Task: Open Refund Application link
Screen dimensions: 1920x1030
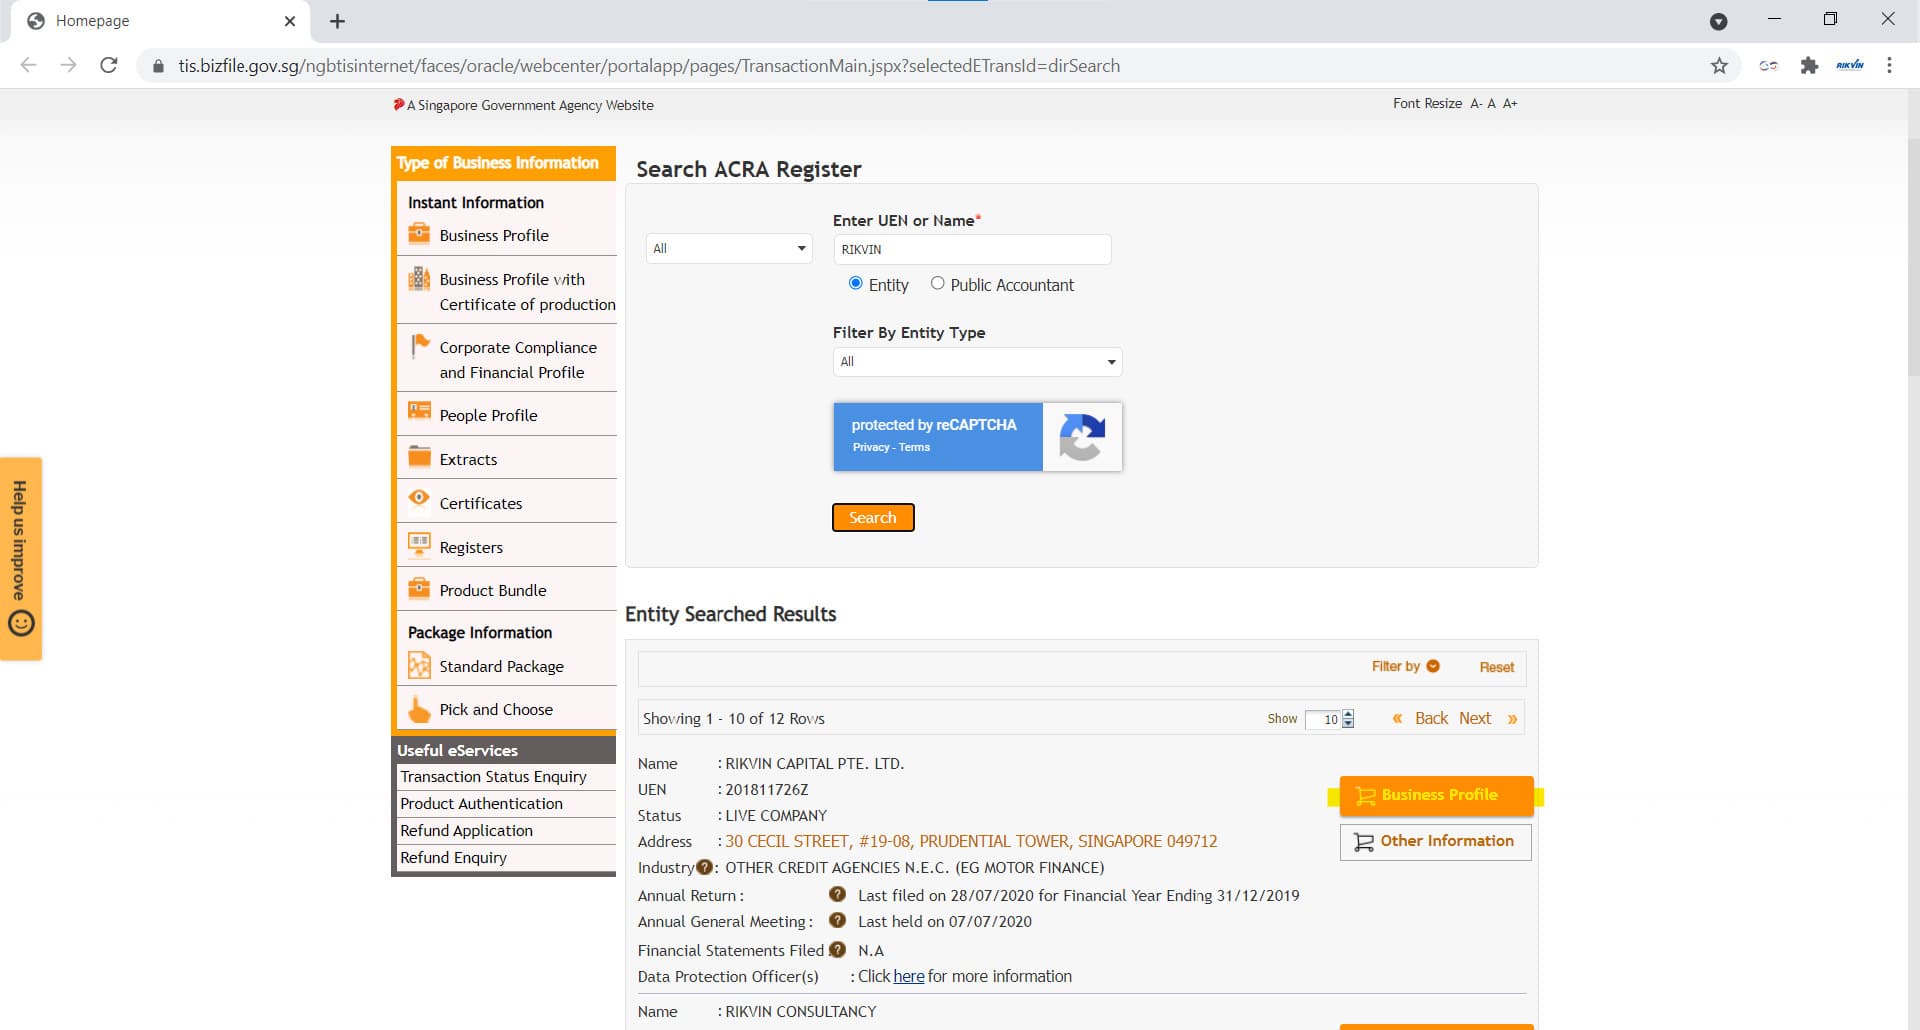Action: 466,830
